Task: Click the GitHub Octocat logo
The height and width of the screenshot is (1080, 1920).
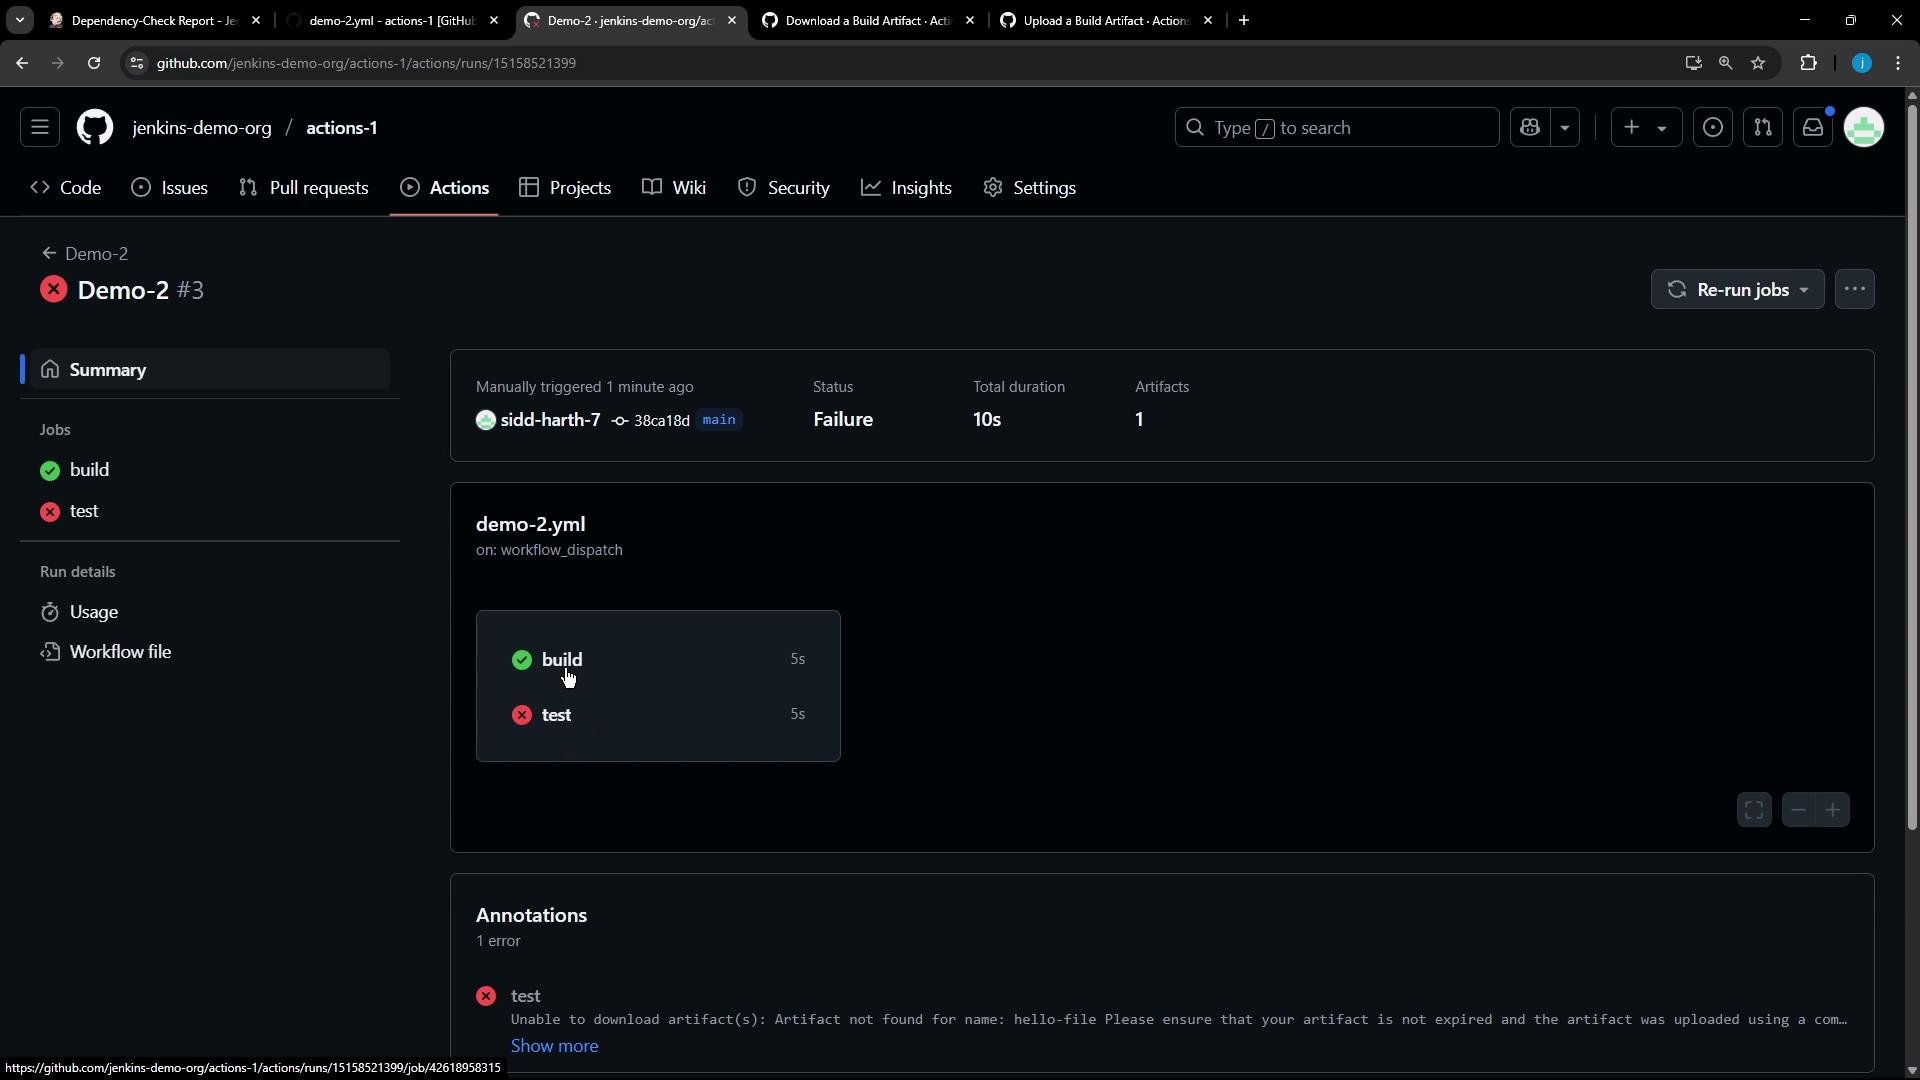Action: [95, 128]
